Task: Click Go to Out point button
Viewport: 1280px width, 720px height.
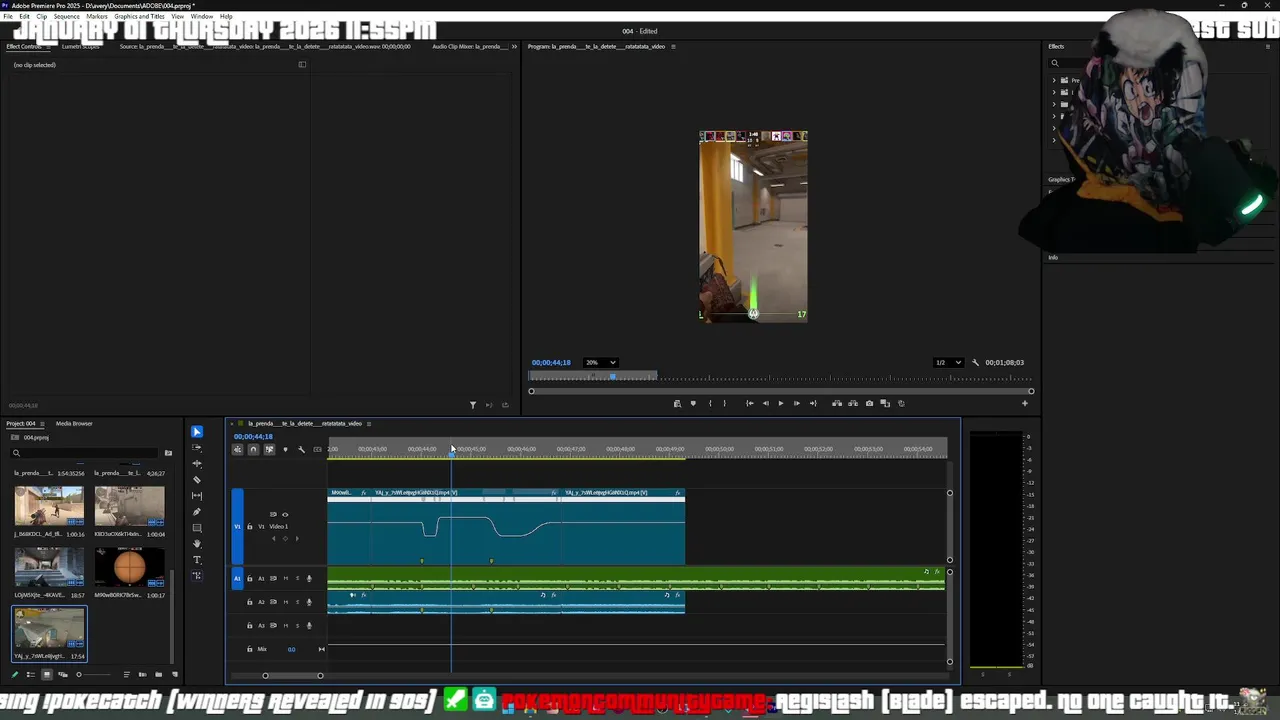Action: pyautogui.click(x=812, y=403)
